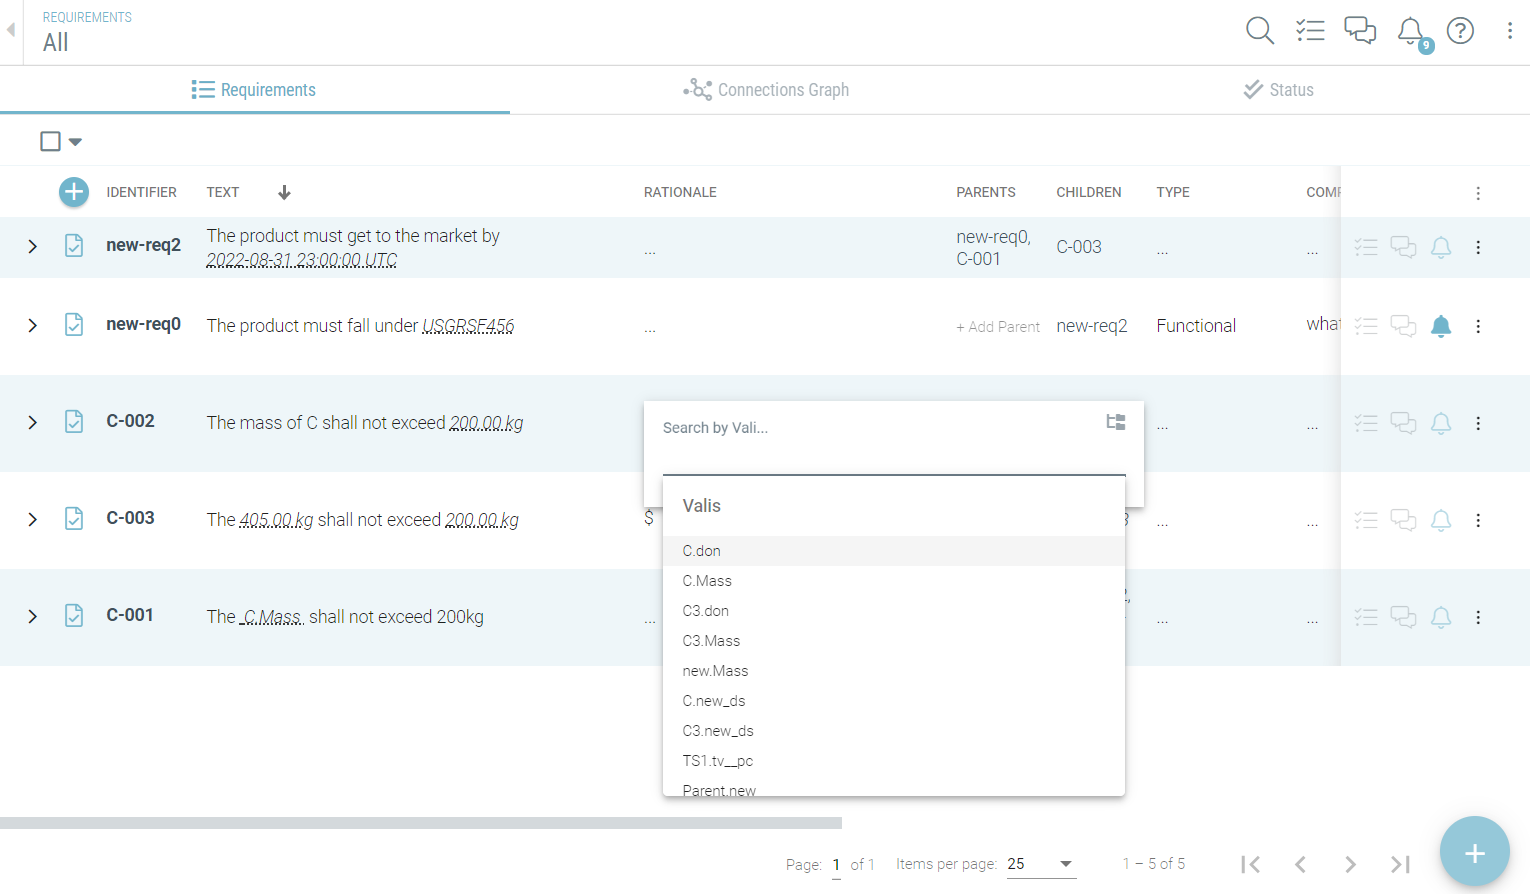Click the horizontal table scrollbar
1530x894 pixels.
point(421,823)
